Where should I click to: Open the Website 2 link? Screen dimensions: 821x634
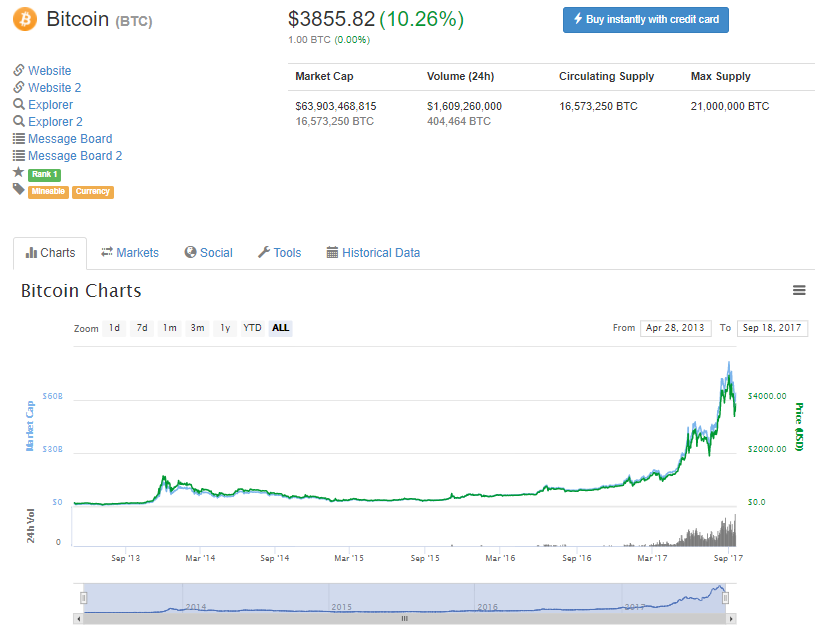pos(54,87)
